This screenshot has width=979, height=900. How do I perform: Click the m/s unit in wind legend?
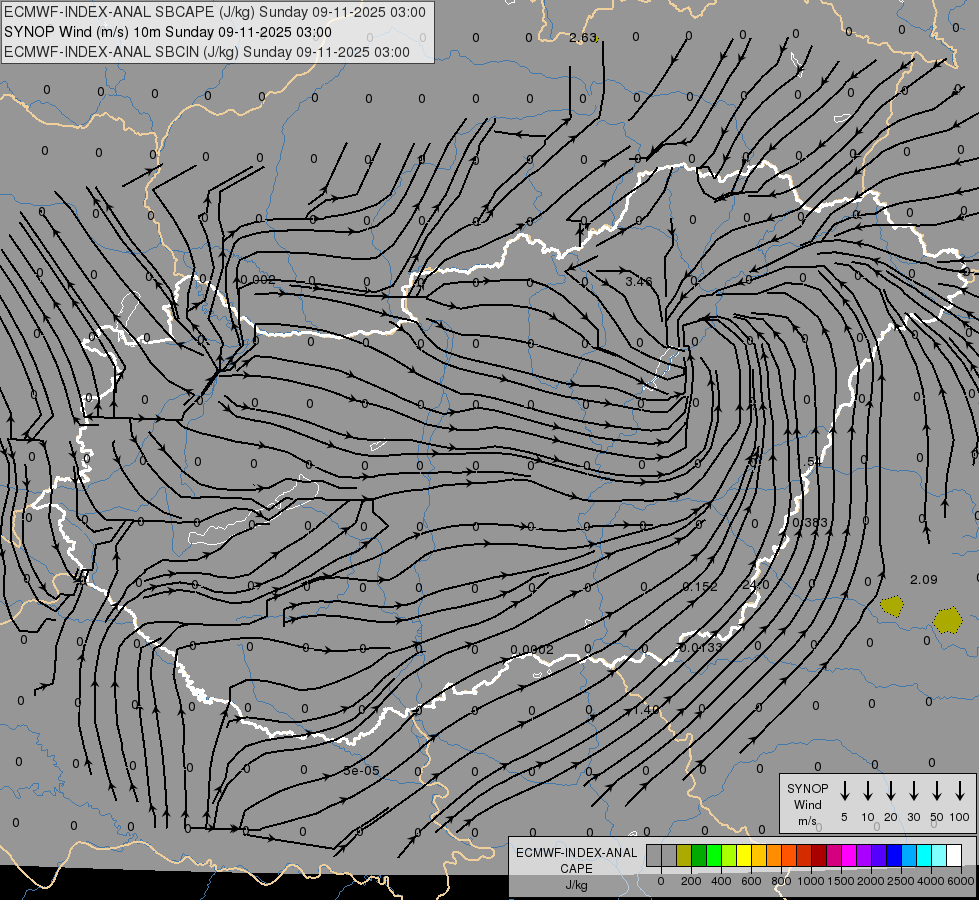click(x=807, y=821)
